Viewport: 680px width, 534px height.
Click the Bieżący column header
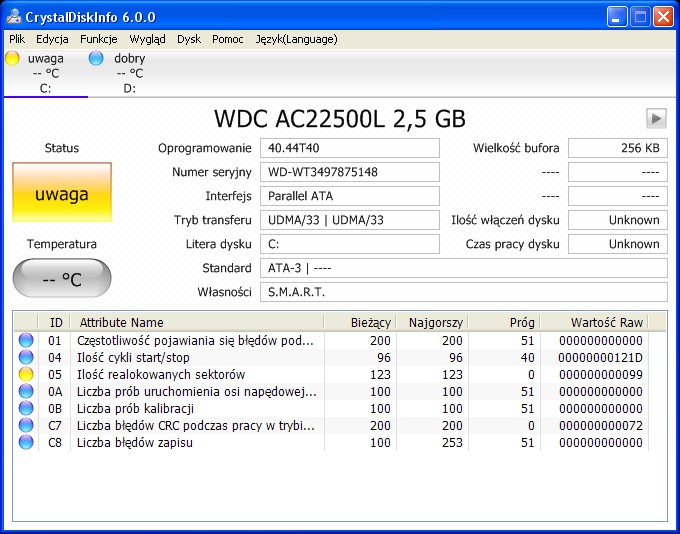pos(360,322)
